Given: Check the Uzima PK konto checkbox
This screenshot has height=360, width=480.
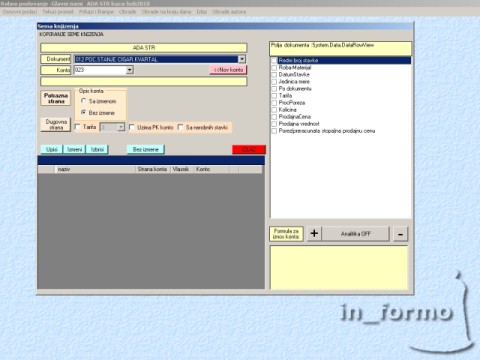Looking at the screenshot, I should [132, 127].
